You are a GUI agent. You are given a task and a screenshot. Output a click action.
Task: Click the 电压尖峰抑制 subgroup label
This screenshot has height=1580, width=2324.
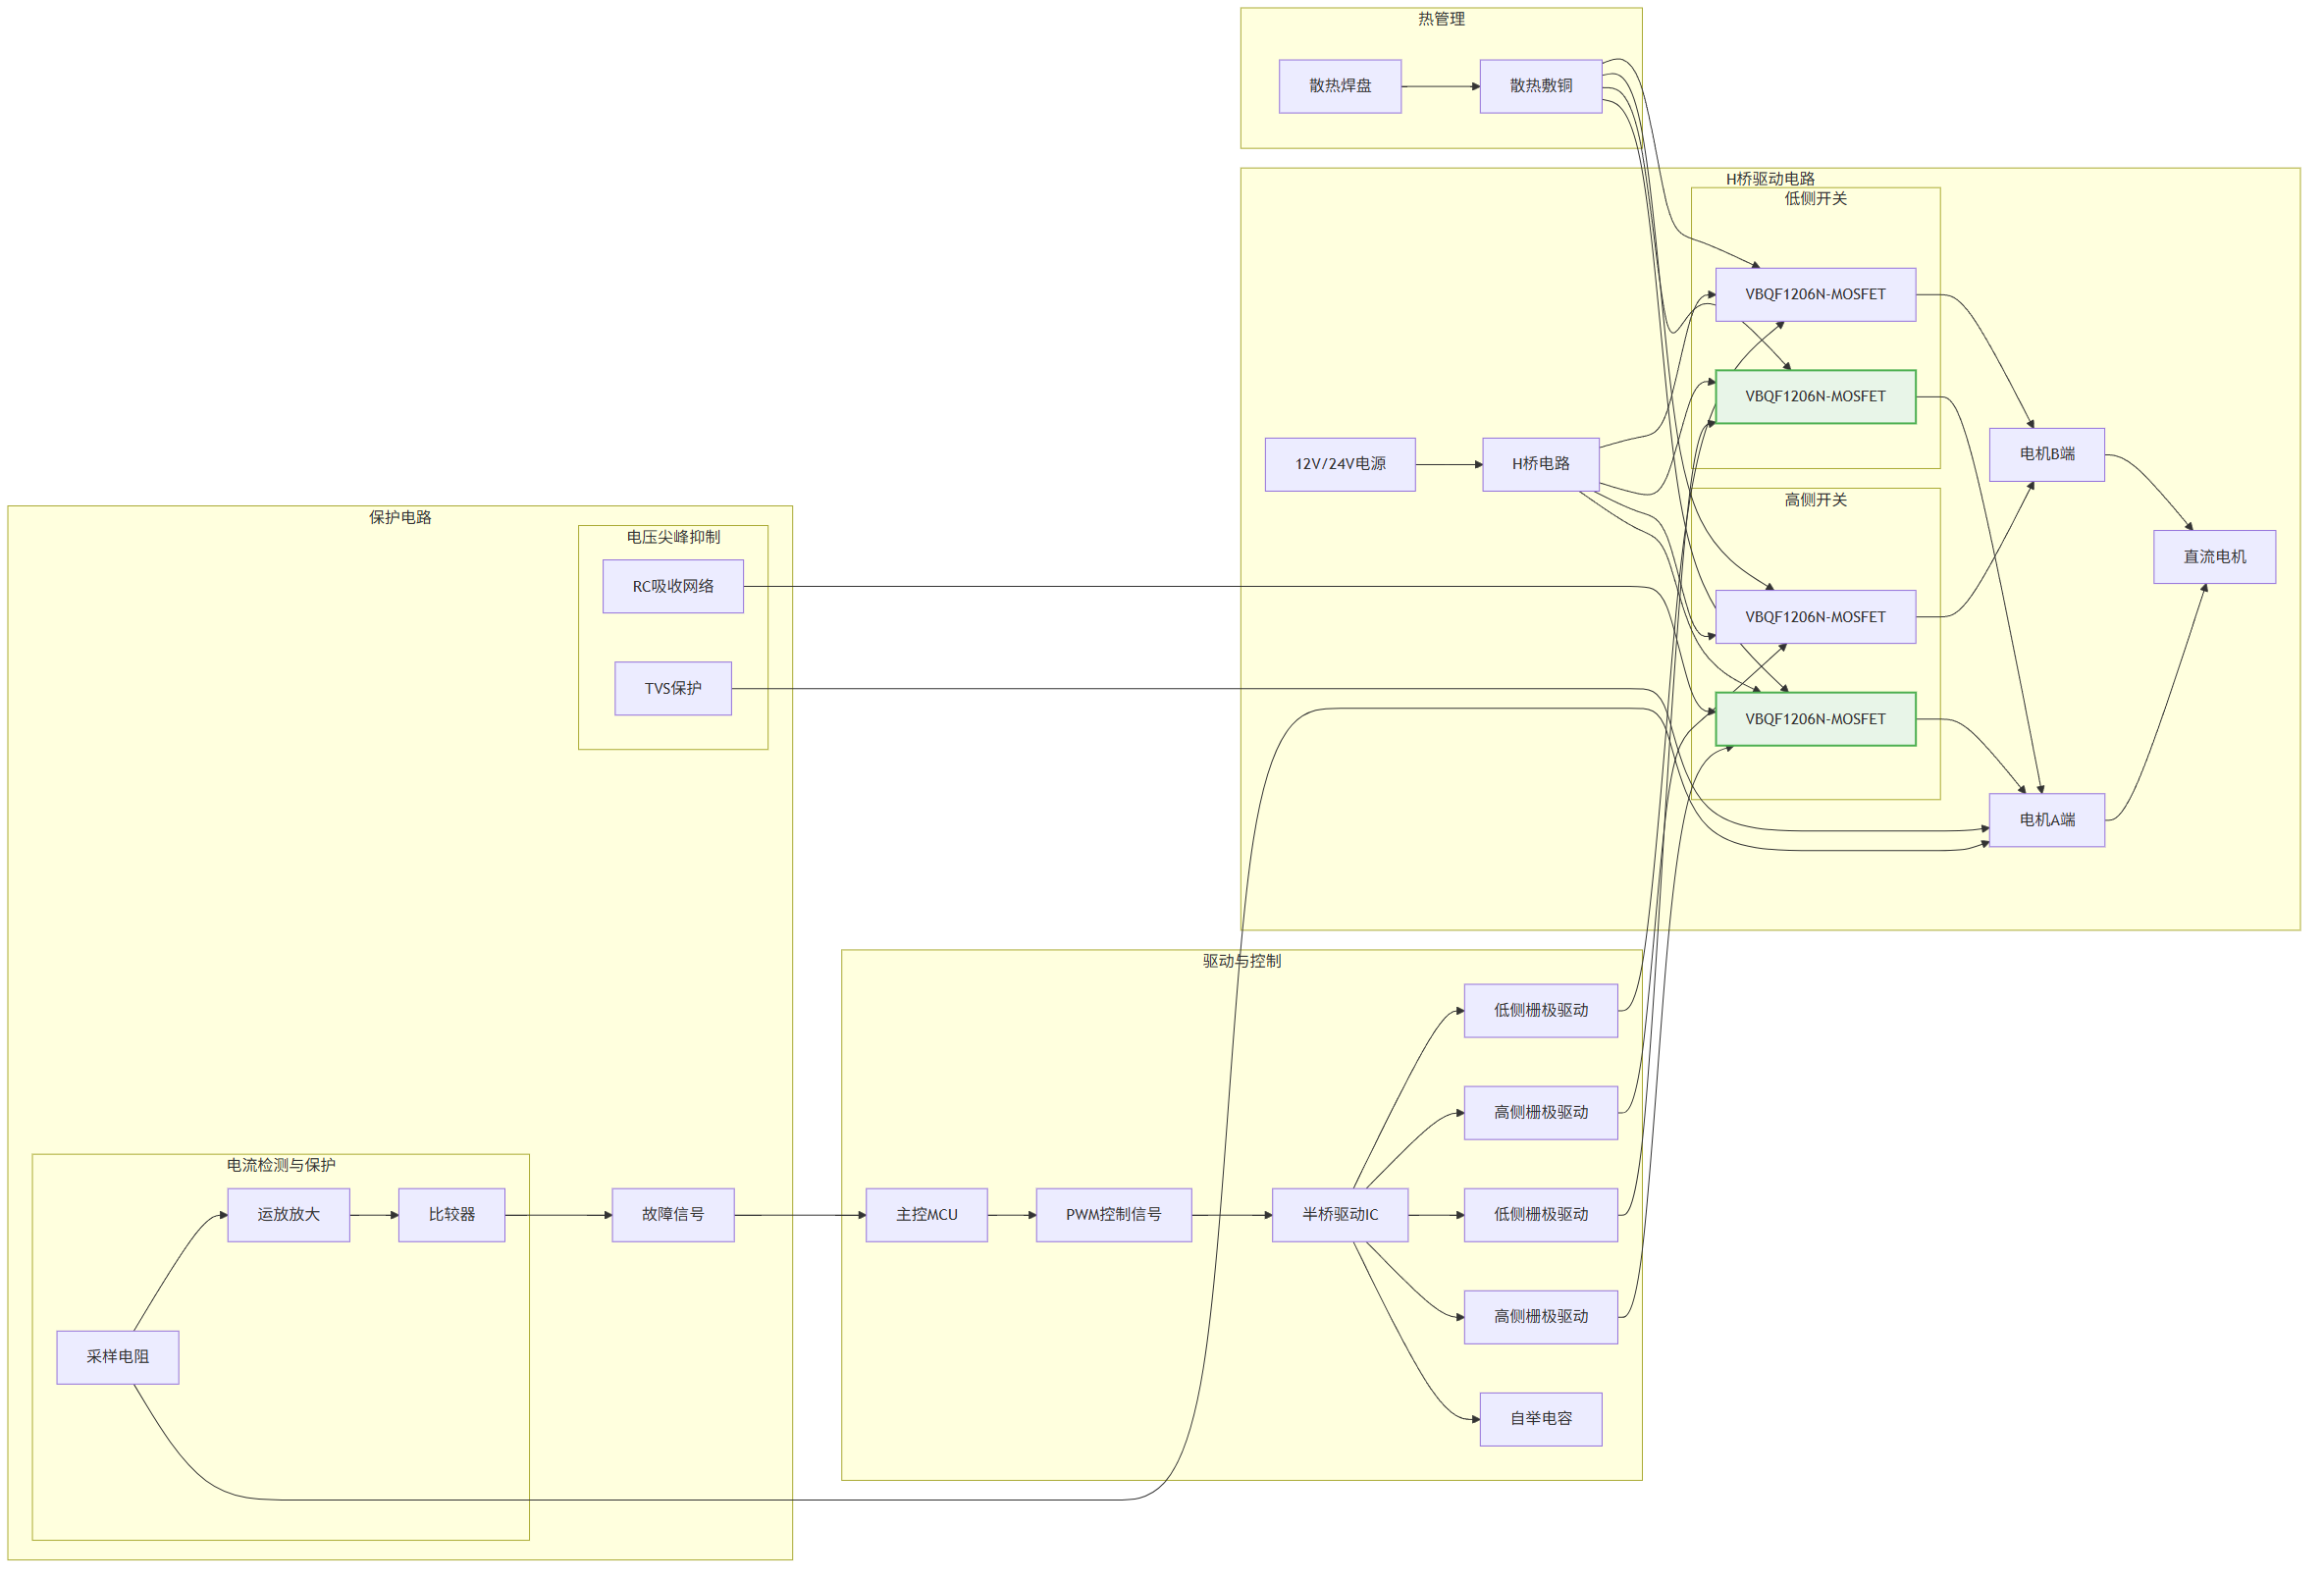click(673, 537)
